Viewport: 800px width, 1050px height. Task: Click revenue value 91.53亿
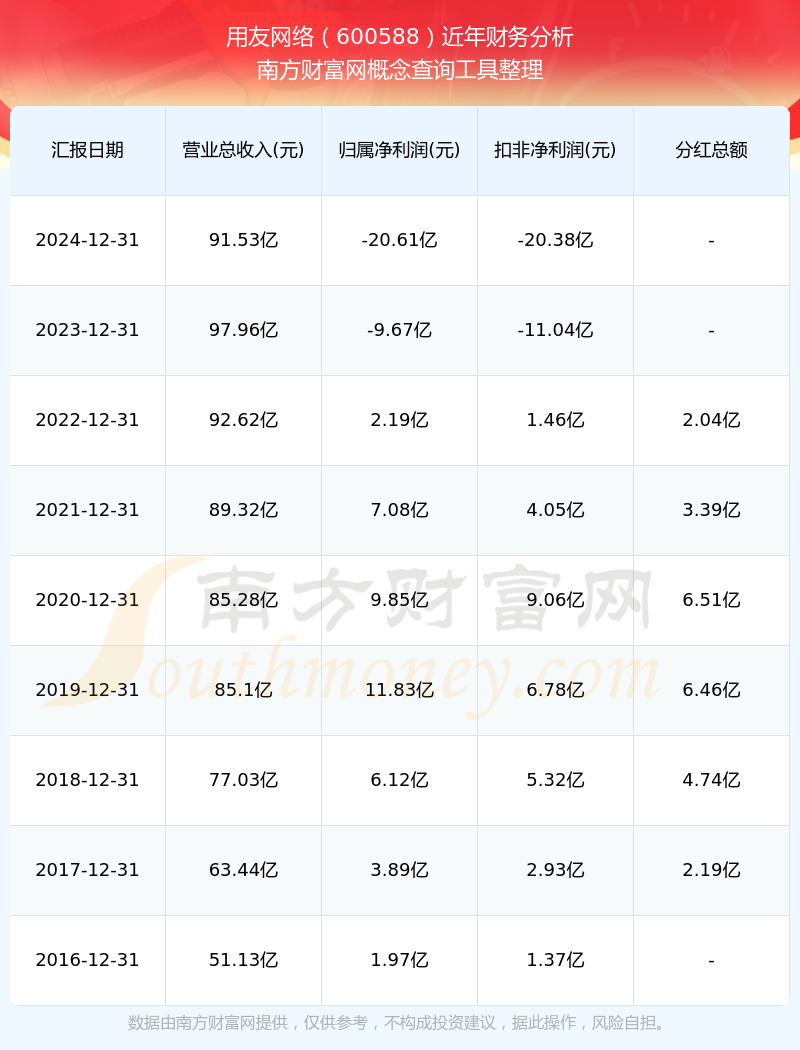click(x=243, y=240)
